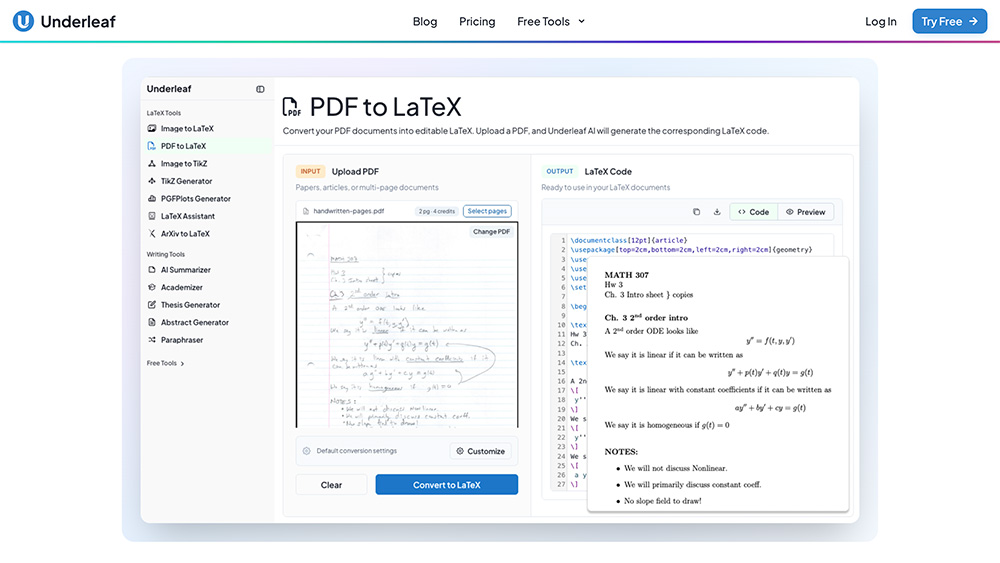Click the 2 pg · 4 credits badge
The height and width of the screenshot is (563, 1000).
(x=437, y=211)
